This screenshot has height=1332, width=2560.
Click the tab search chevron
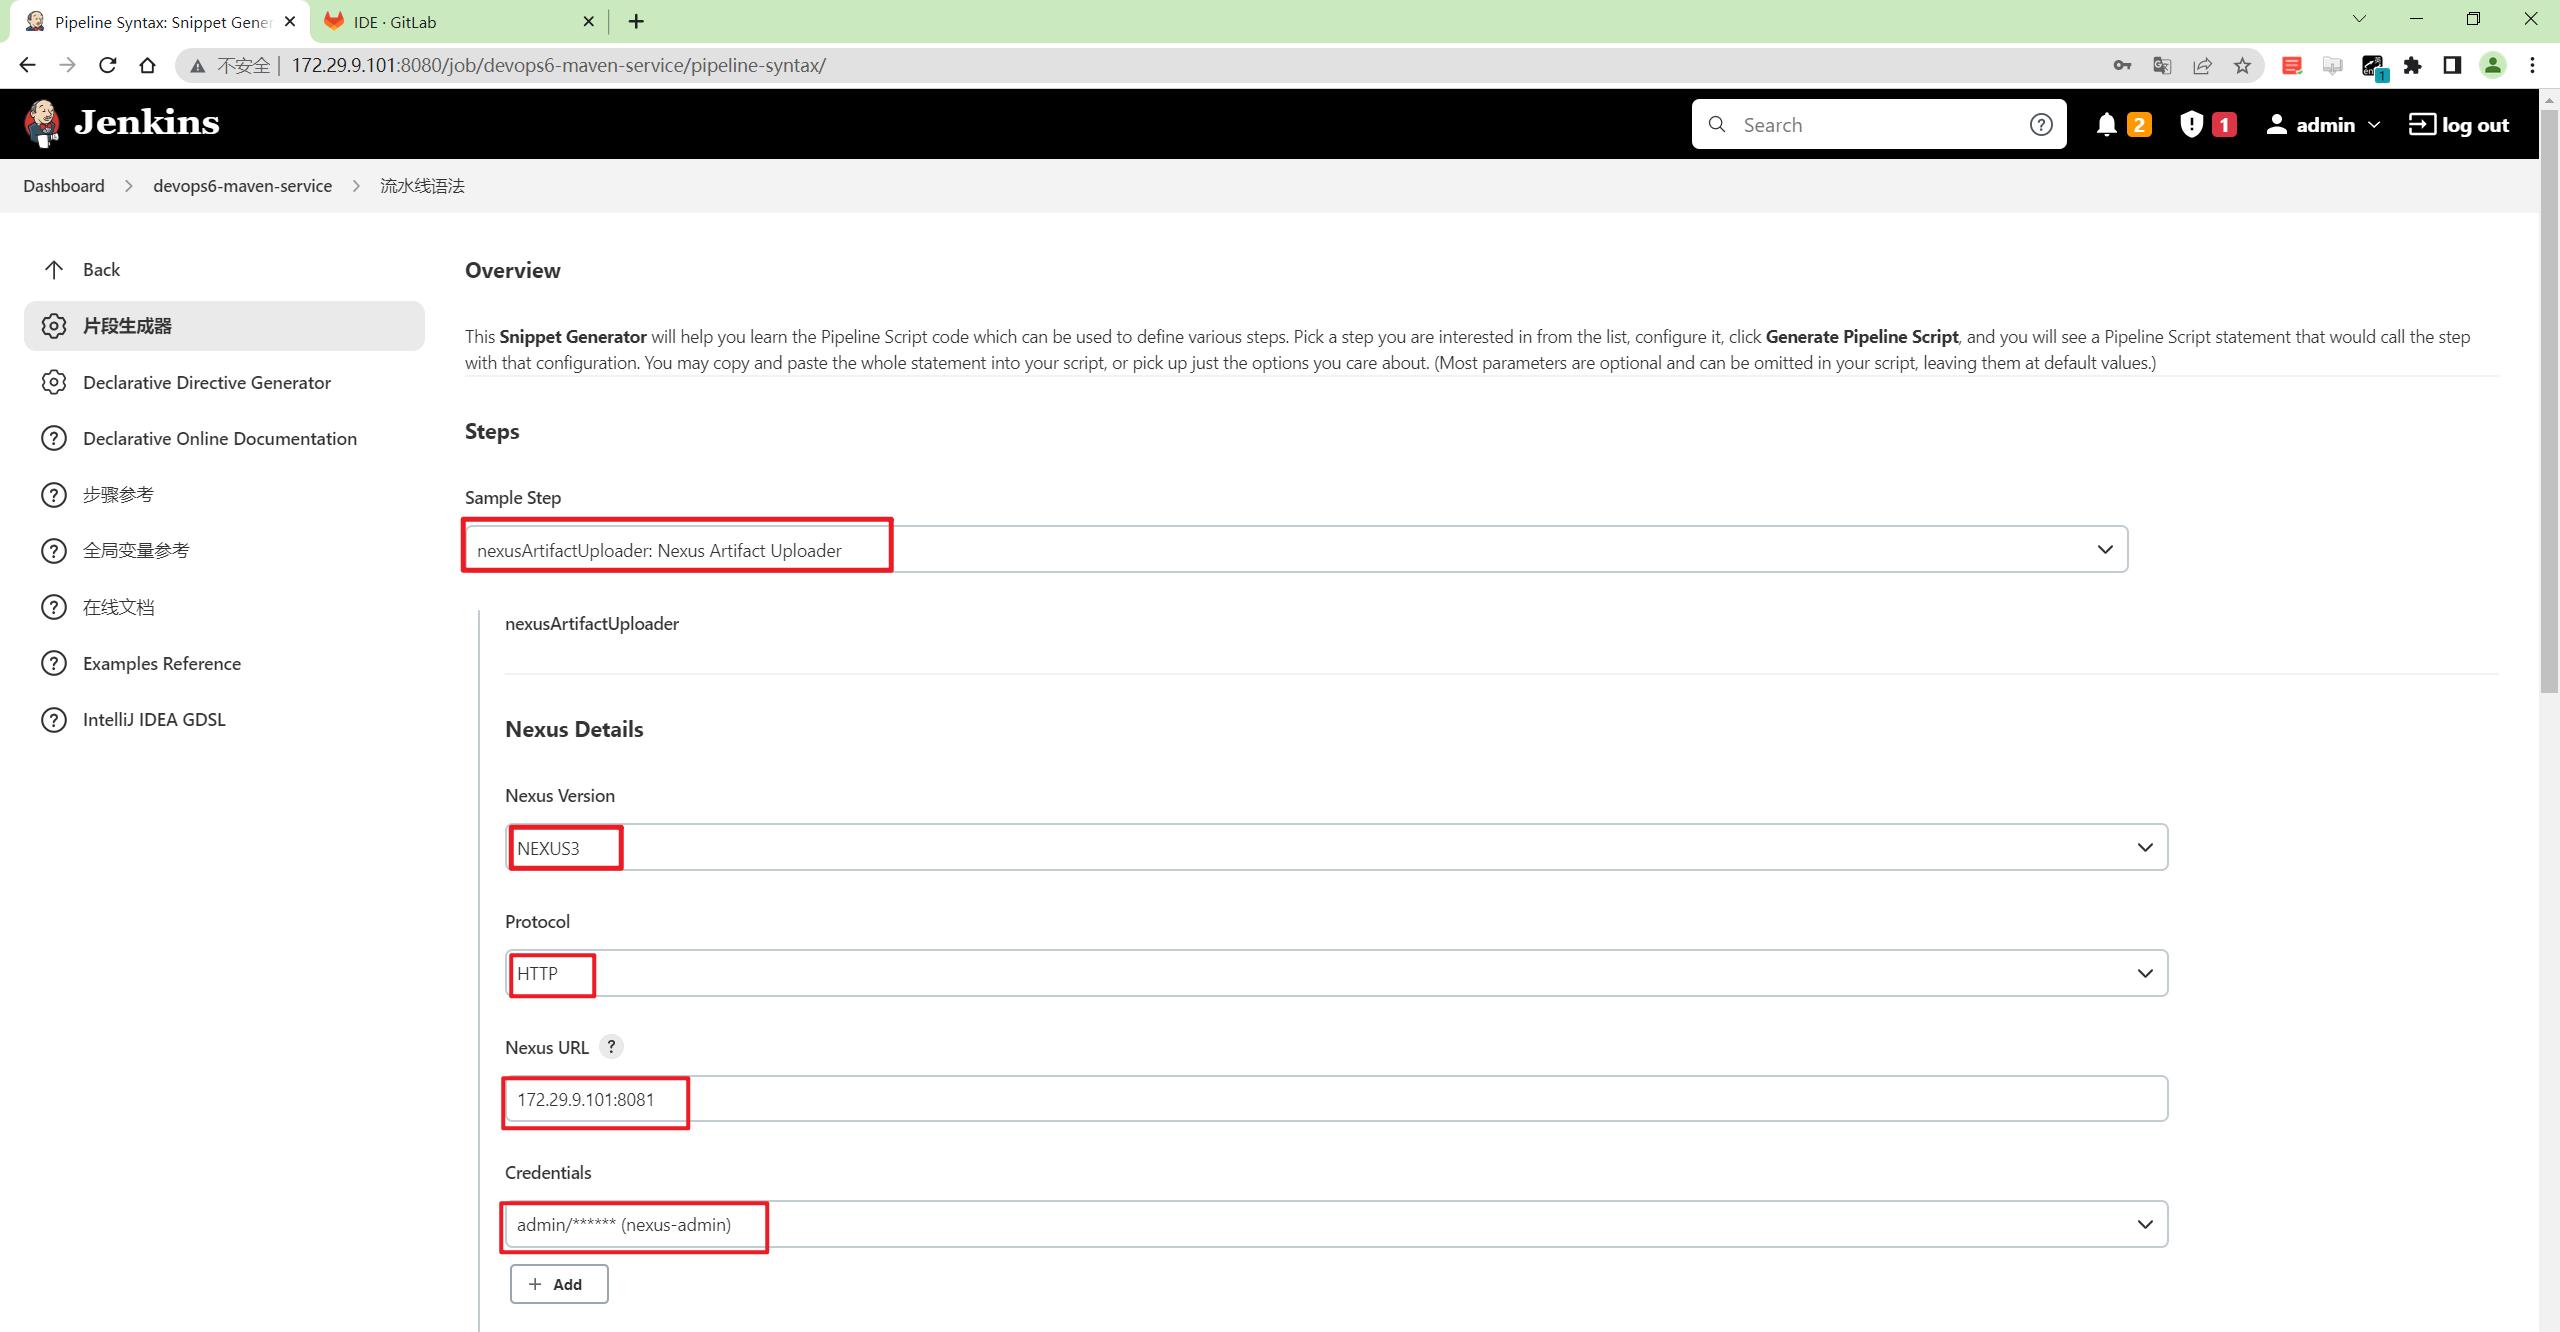[x=2359, y=19]
